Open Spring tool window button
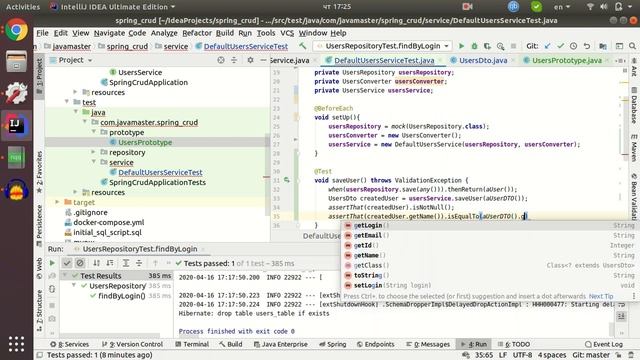The width and height of the screenshot is (640, 360). click(332, 344)
